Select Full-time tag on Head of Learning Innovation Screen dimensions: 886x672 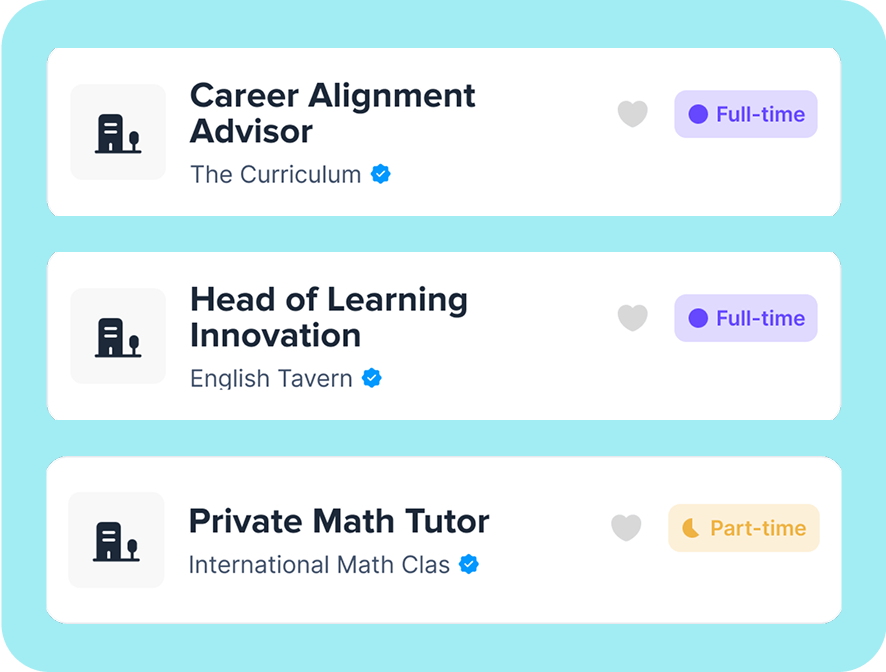click(x=746, y=318)
